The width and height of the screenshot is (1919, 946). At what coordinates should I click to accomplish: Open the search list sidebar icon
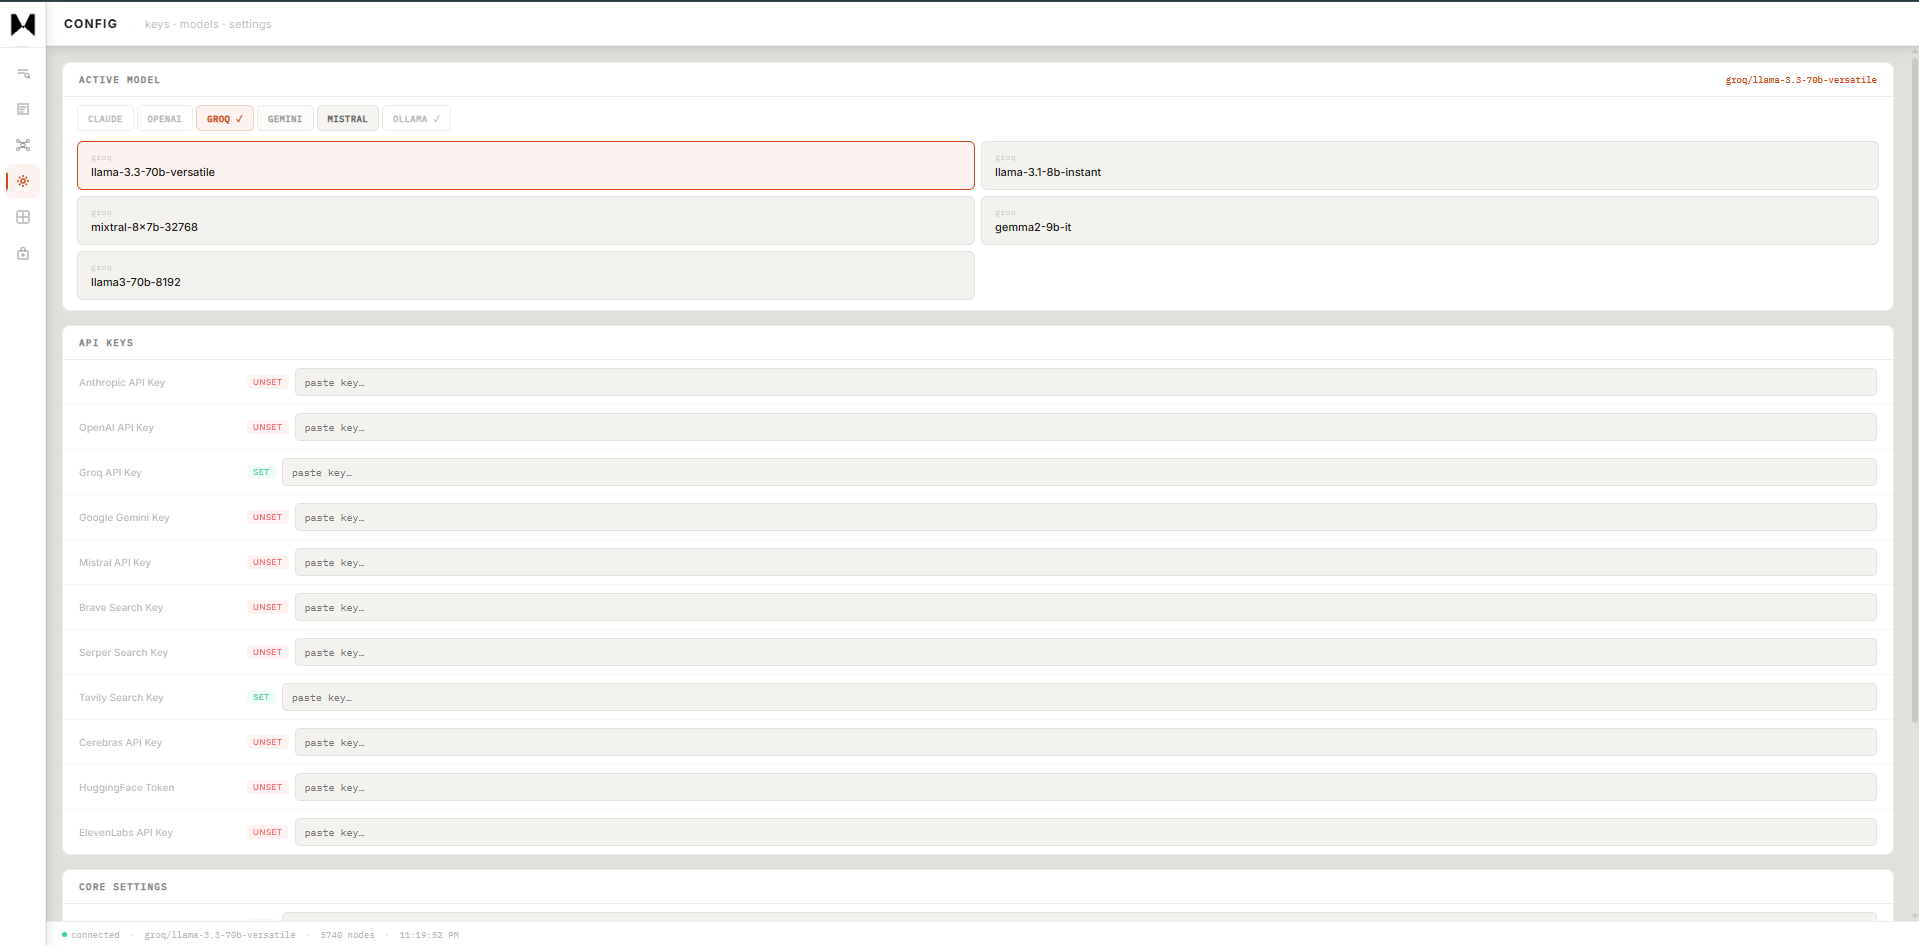coord(23,73)
